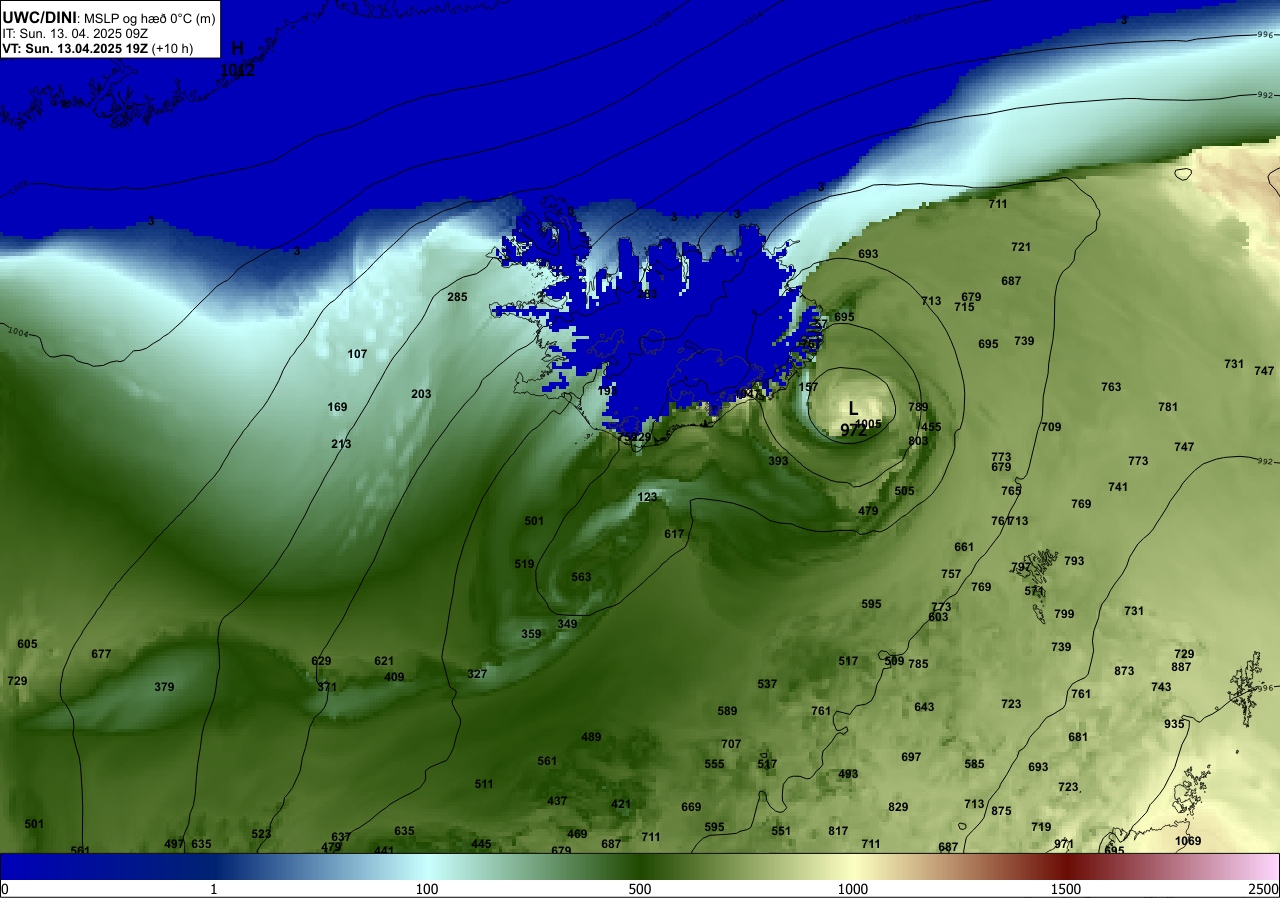1280x898 pixels.
Task: Click the map value 563
Action: pyautogui.click(x=581, y=577)
